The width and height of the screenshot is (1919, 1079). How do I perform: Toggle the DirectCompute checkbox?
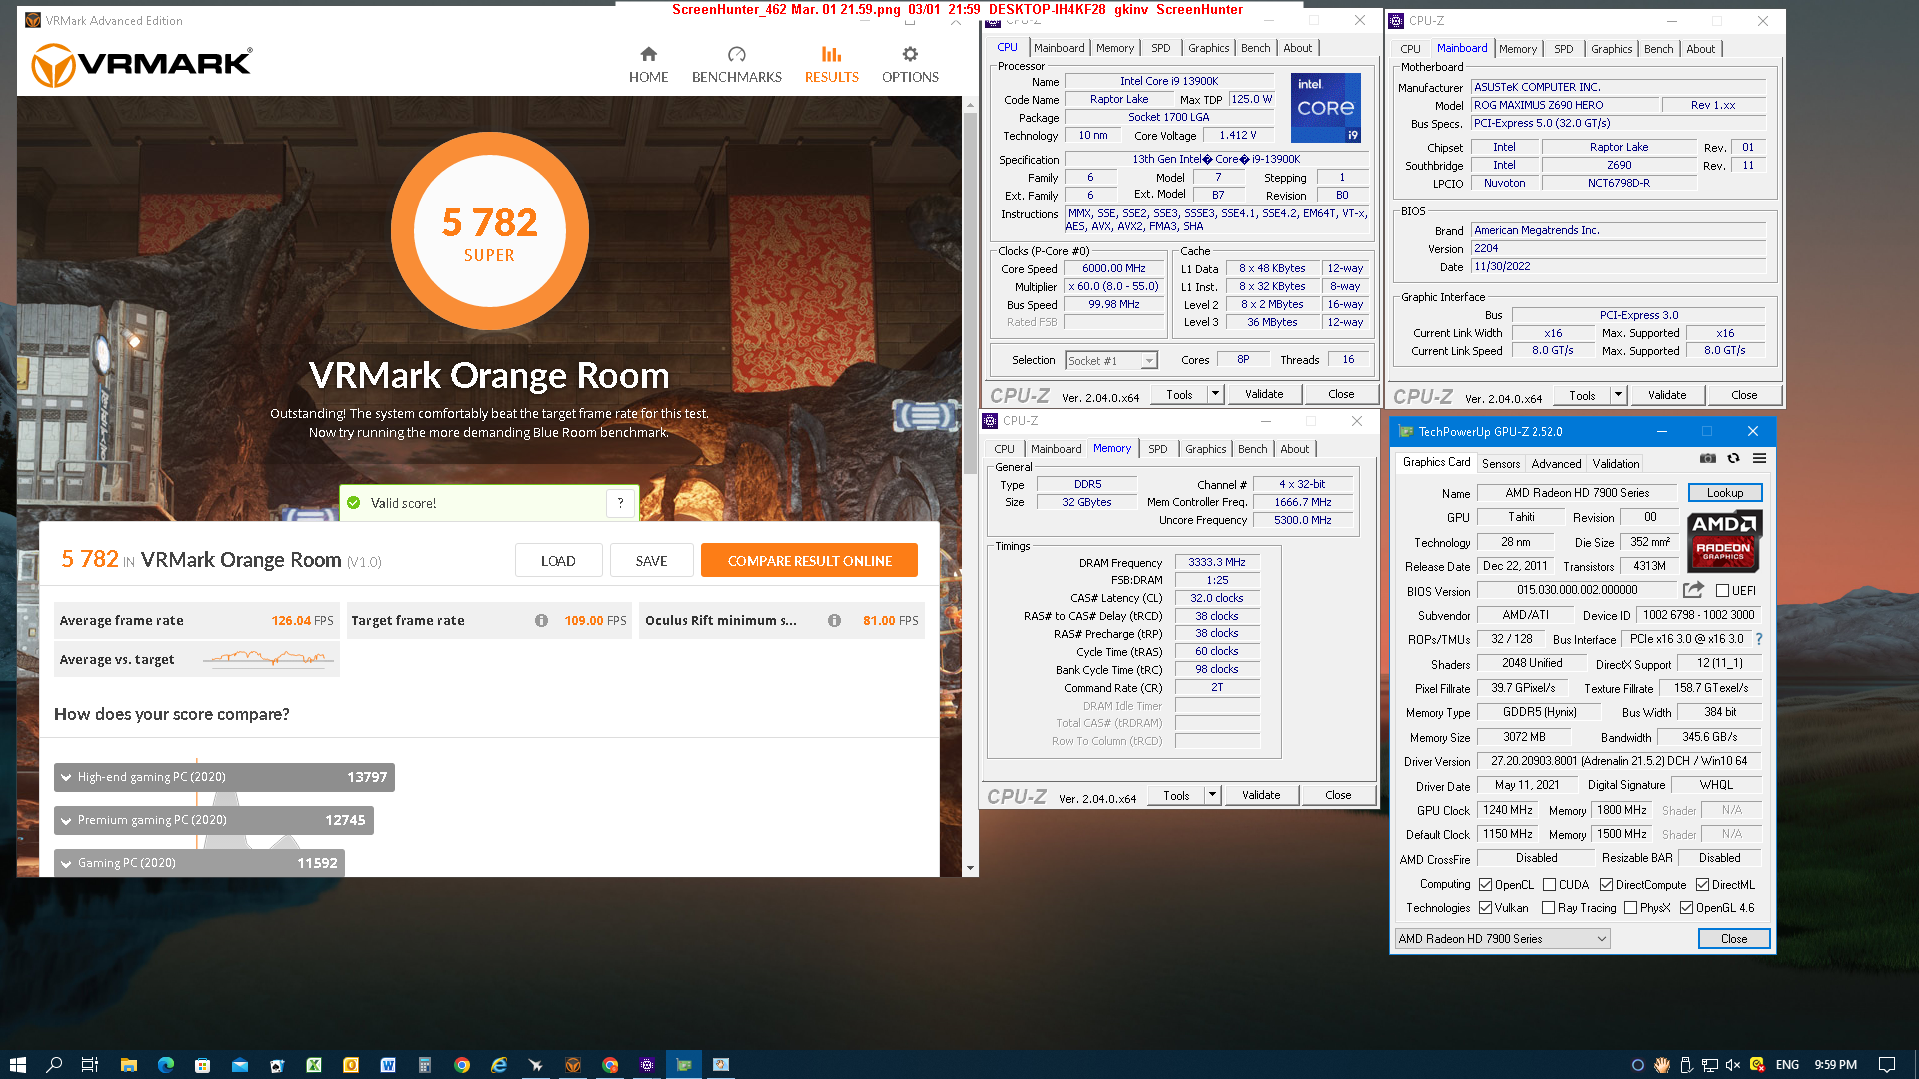click(x=1606, y=885)
